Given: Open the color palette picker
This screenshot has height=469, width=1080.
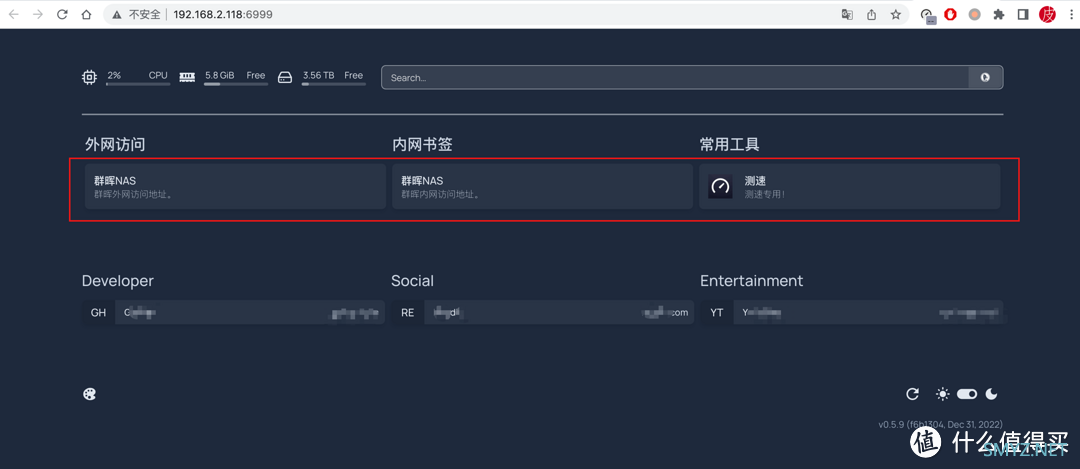Looking at the screenshot, I should point(90,394).
